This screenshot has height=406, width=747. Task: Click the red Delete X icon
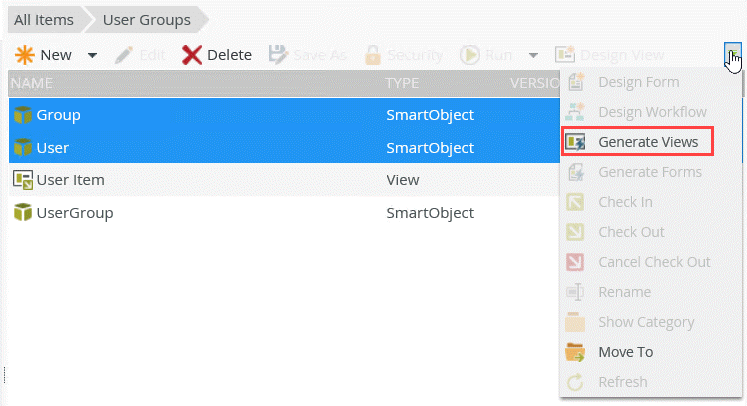(192, 55)
